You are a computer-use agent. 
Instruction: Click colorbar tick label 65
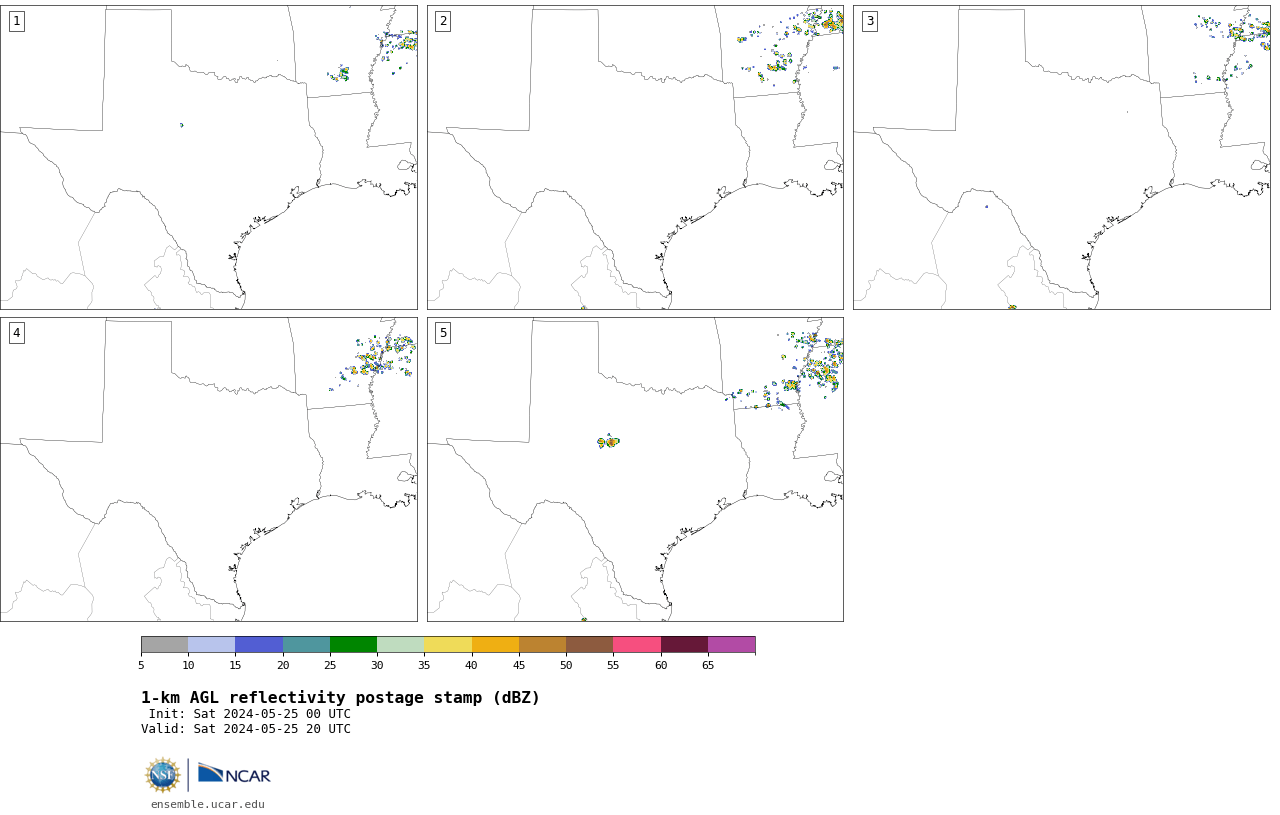708,665
